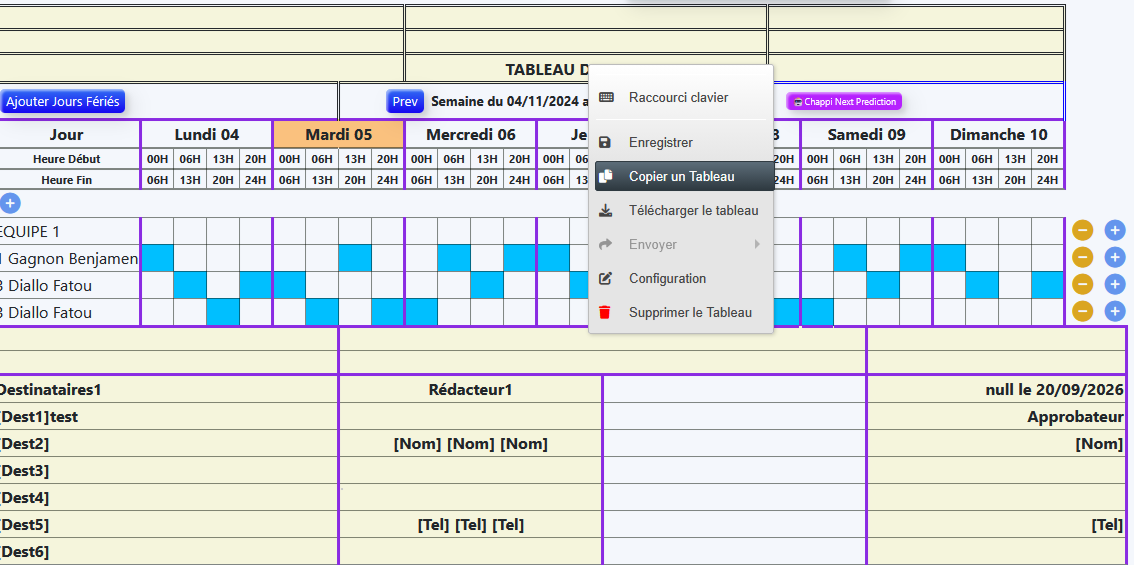Click the keyboard icon beside Raccourci clavier

606,97
